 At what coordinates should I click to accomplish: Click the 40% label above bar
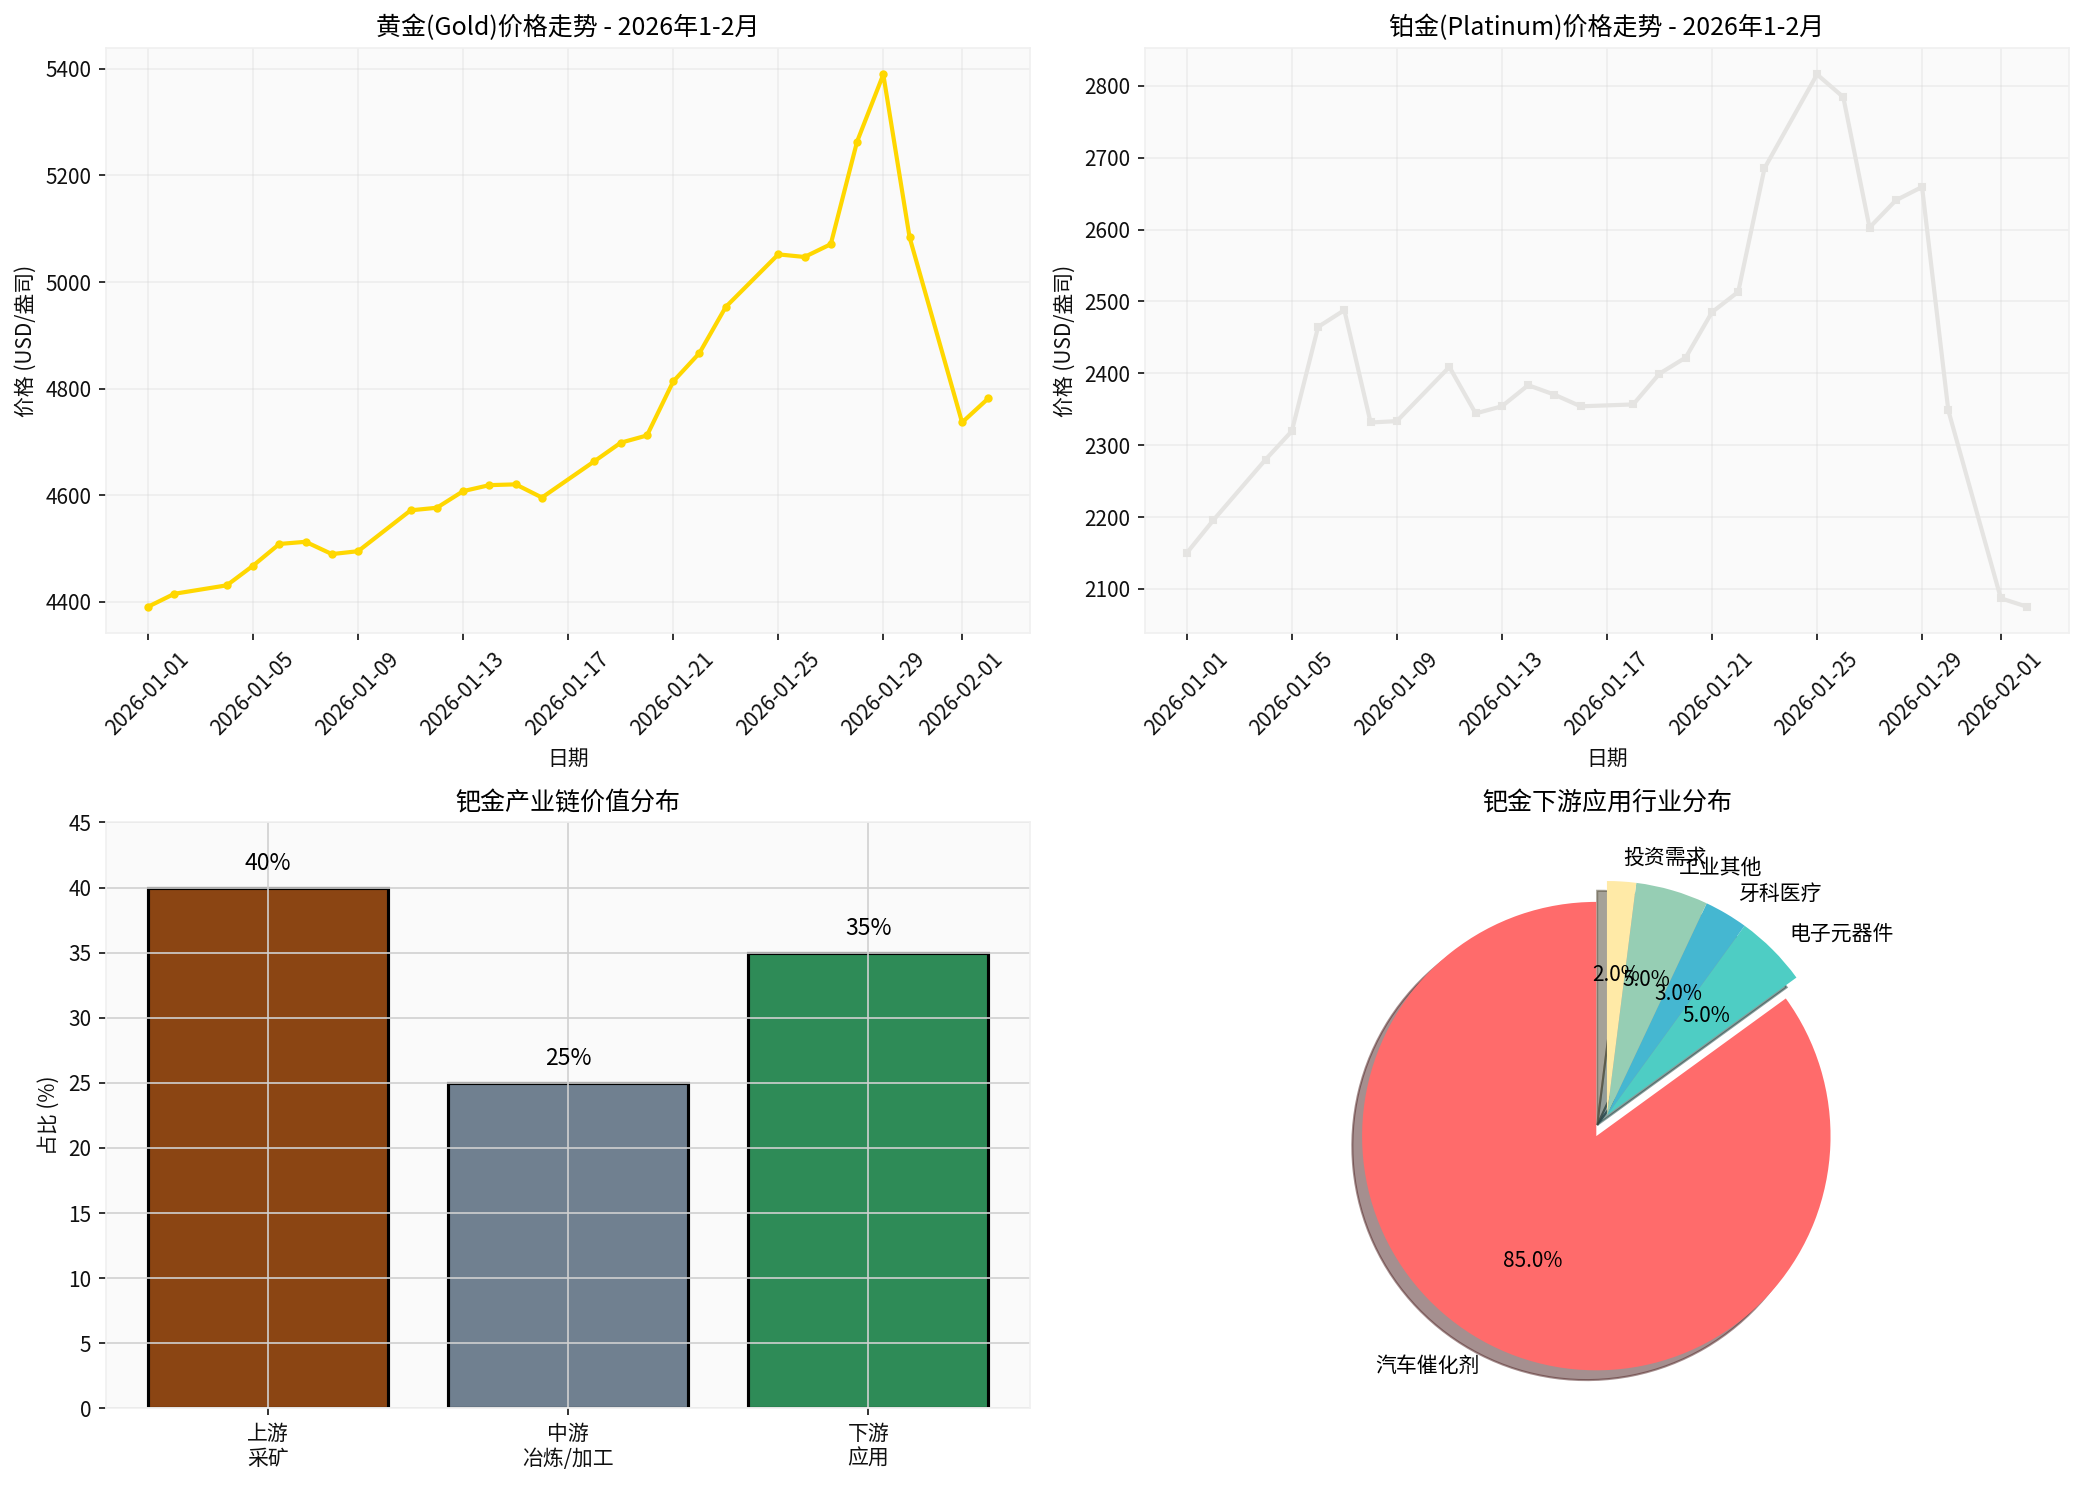(268, 862)
